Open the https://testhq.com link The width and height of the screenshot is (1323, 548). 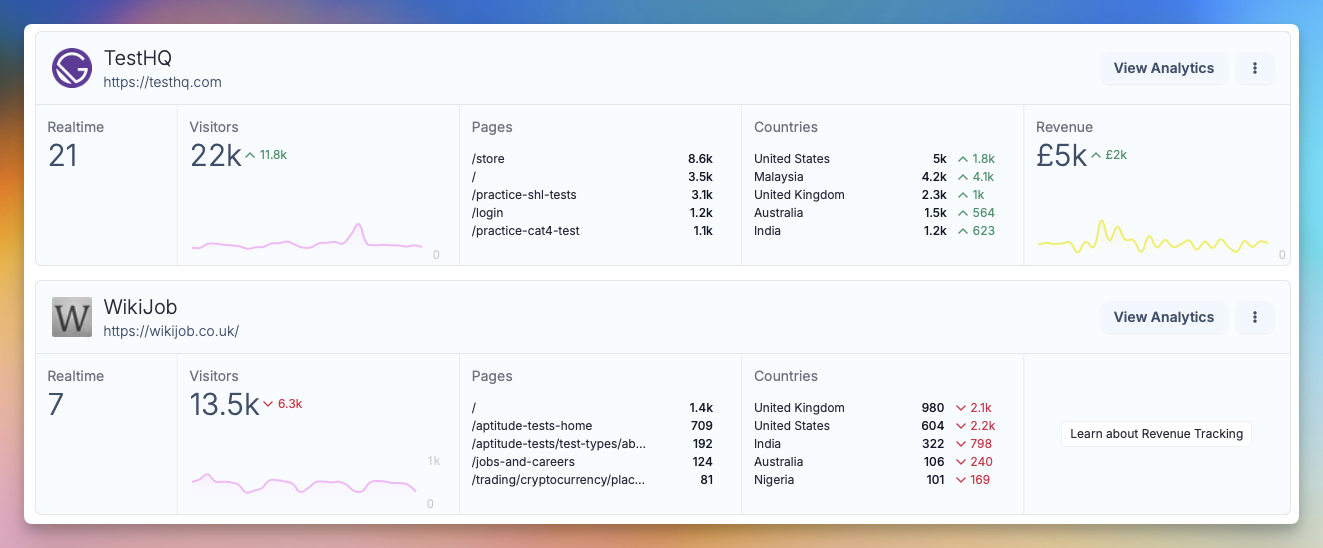(162, 82)
